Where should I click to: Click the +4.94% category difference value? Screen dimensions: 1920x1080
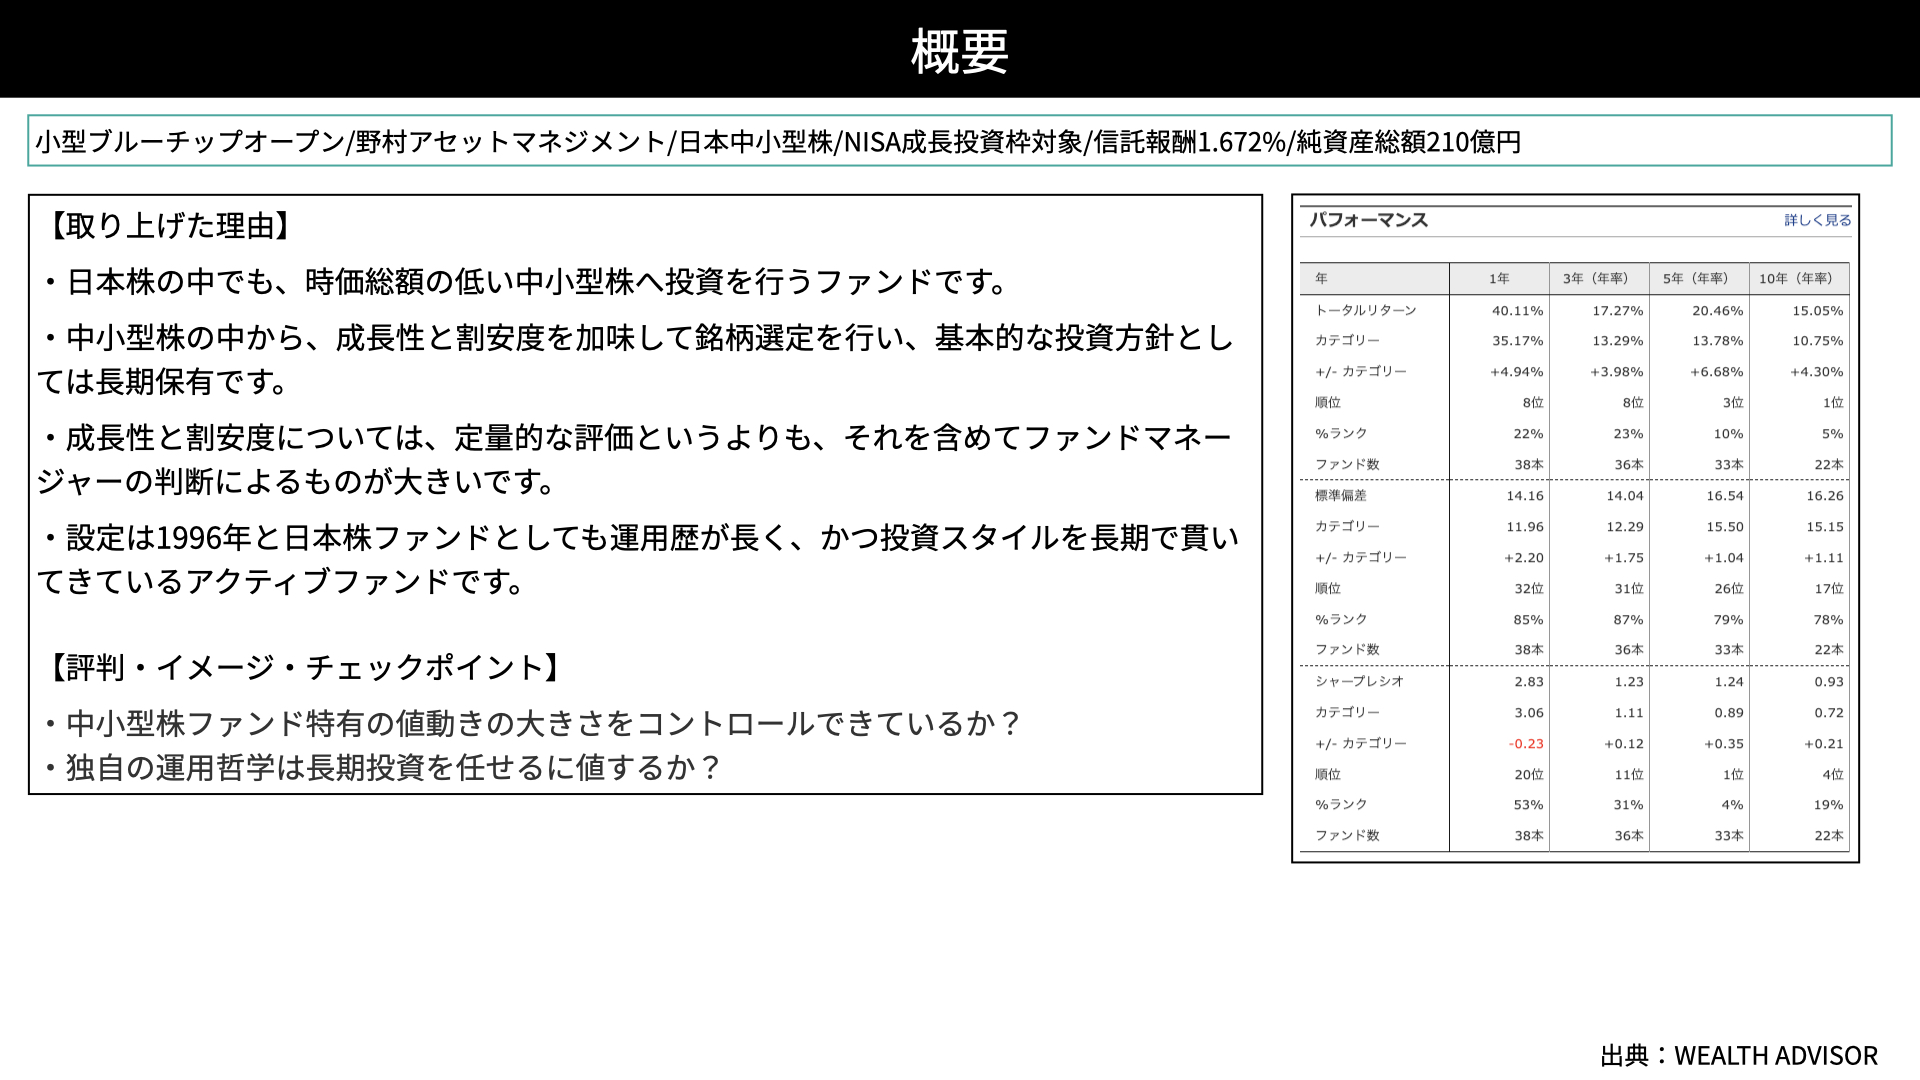(1517, 372)
